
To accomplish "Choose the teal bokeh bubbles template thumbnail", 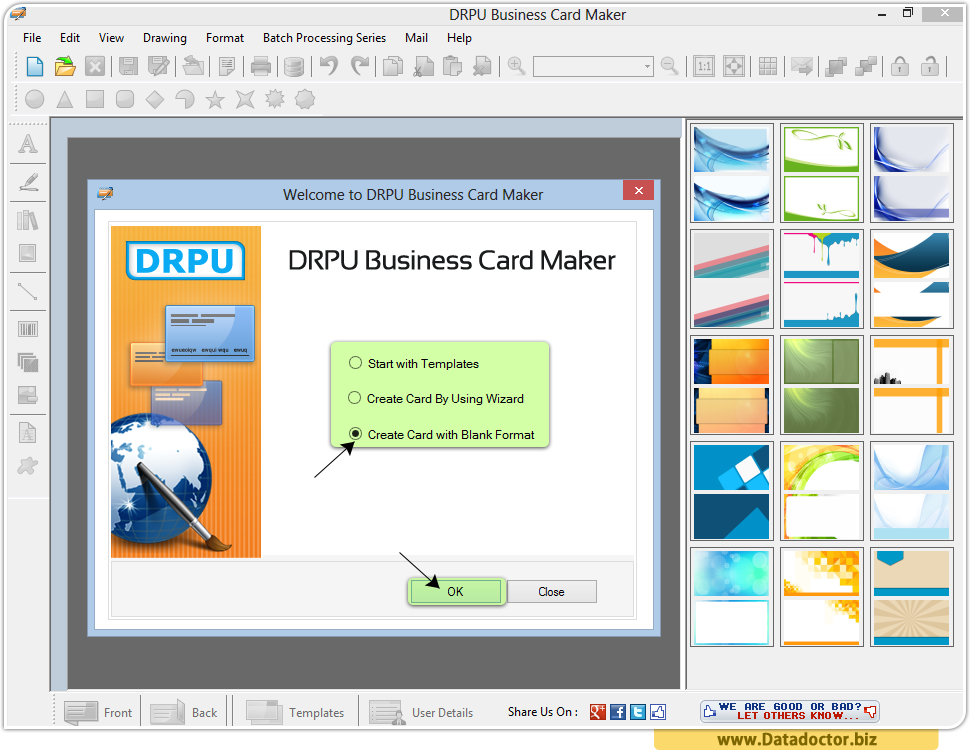I will tap(732, 598).
